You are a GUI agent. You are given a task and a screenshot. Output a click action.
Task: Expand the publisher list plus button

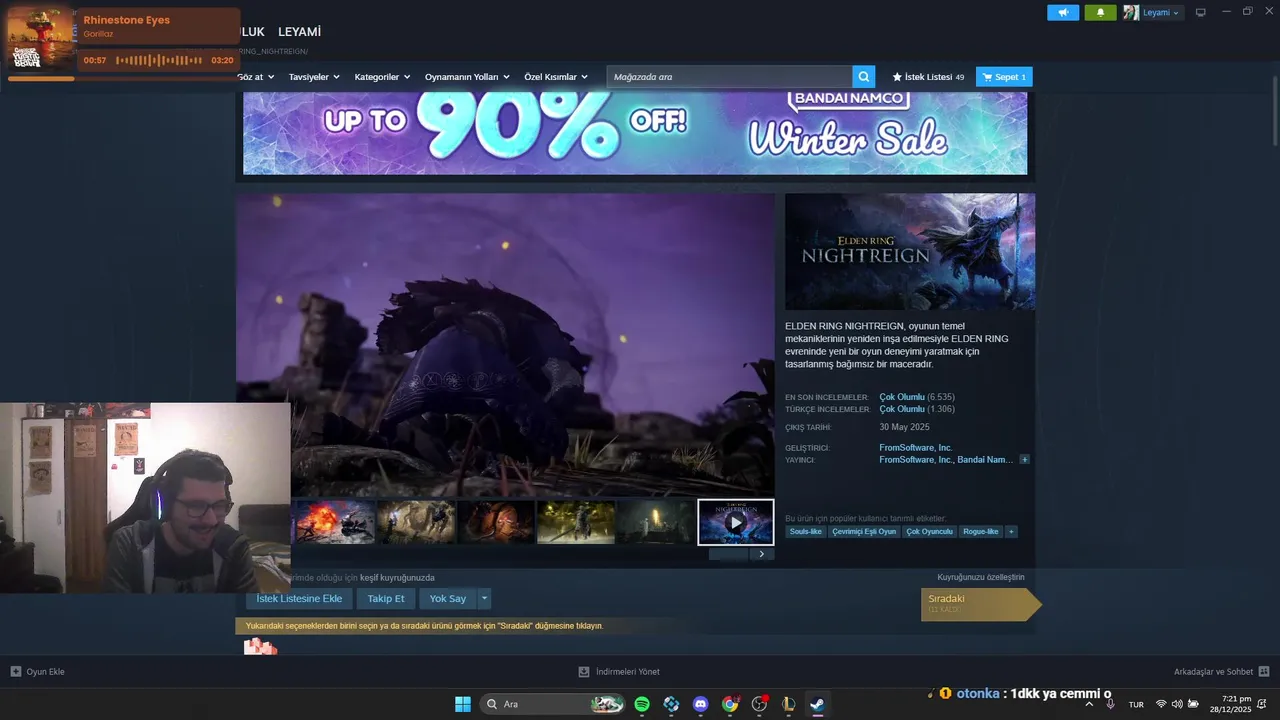pos(1024,460)
